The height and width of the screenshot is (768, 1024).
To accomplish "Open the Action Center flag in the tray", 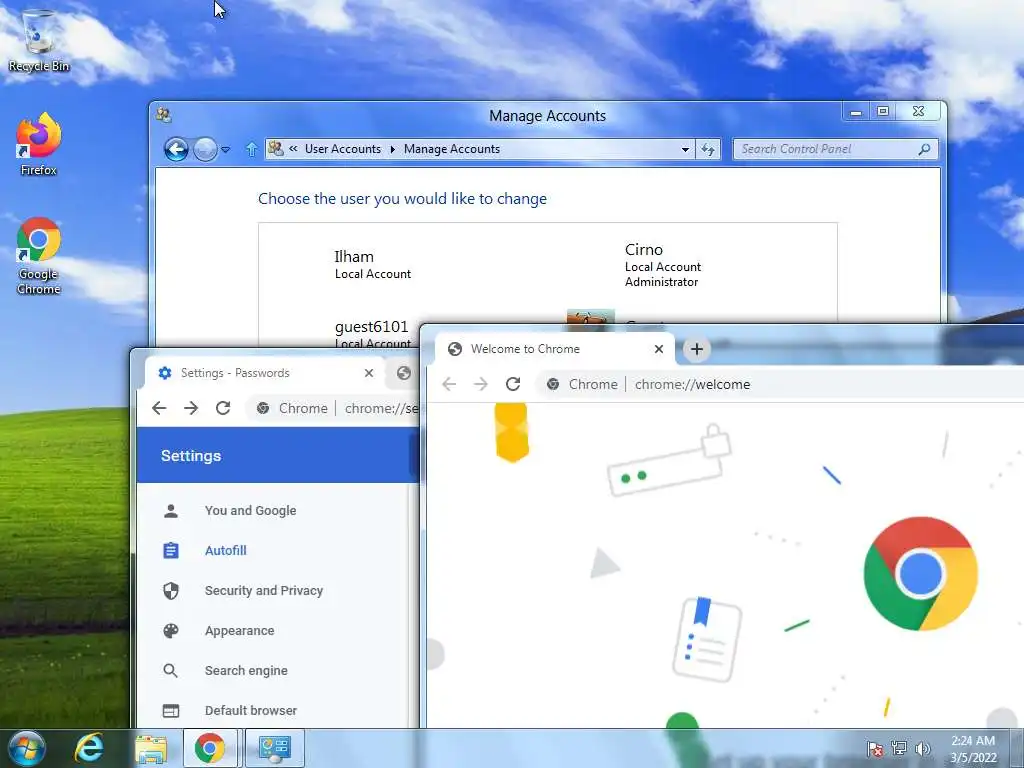I will pos(874,748).
